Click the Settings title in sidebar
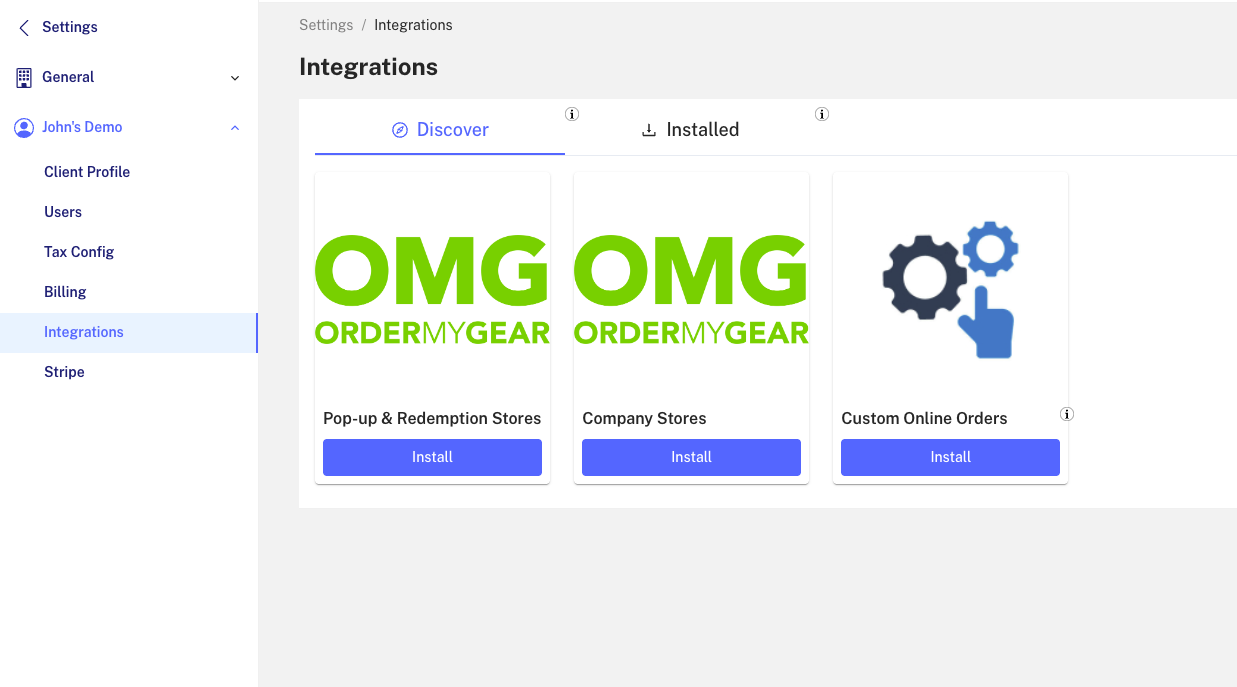The height and width of the screenshot is (687, 1237). (70, 27)
